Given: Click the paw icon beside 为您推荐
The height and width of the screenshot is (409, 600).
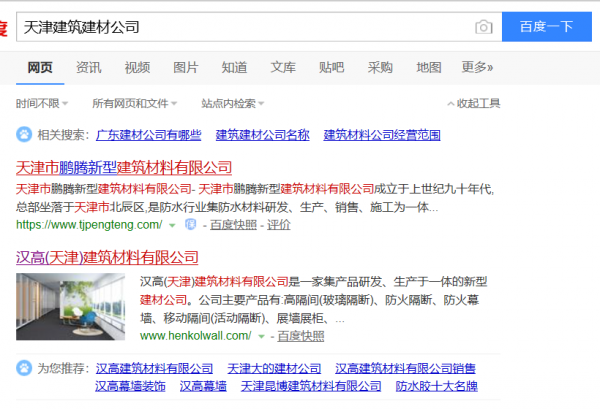Looking at the screenshot, I should point(24,369).
